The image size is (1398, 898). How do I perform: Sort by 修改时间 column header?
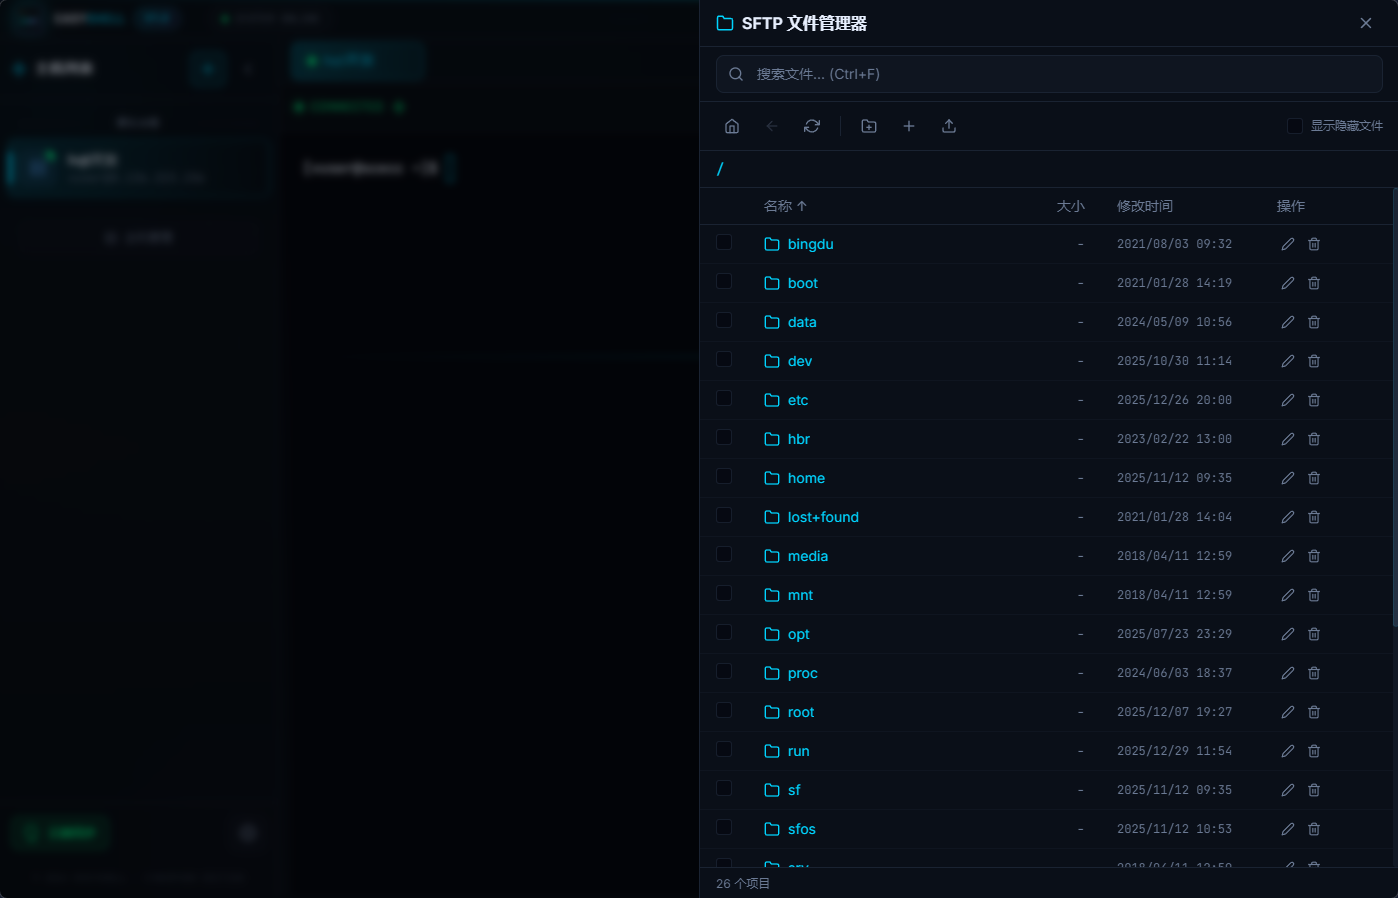[x=1144, y=206]
